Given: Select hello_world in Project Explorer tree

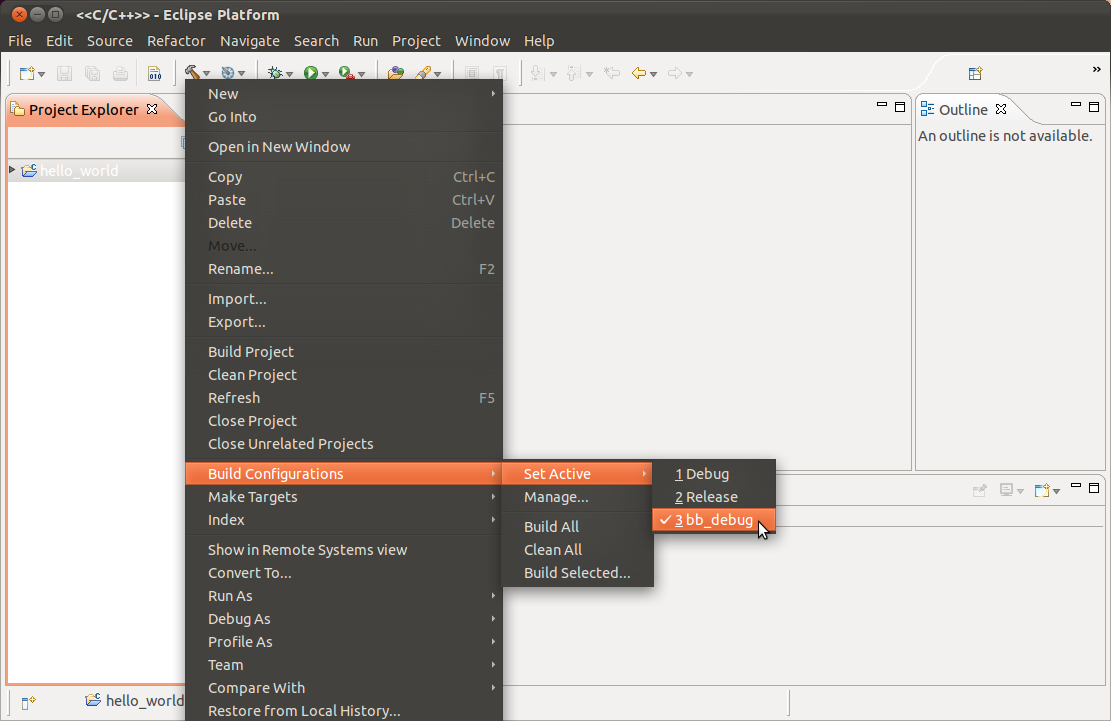Looking at the screenshot, I should (79, 171).
